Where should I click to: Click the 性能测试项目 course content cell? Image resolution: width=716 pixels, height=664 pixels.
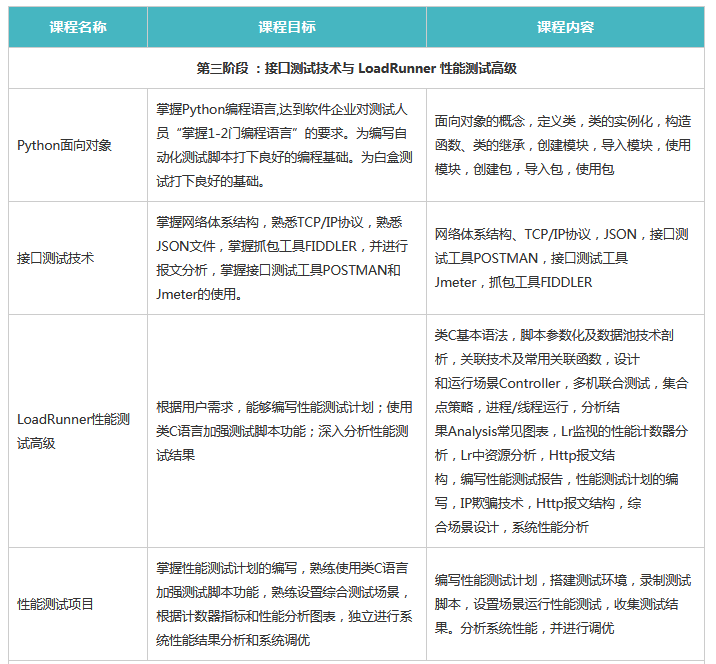[563, 604]
